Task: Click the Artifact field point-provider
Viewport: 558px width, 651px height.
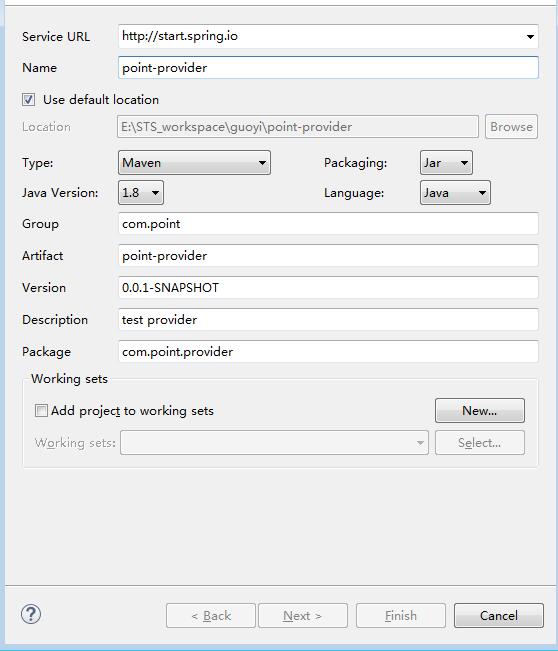Action: pyautogui.click(x=328, y=256)
